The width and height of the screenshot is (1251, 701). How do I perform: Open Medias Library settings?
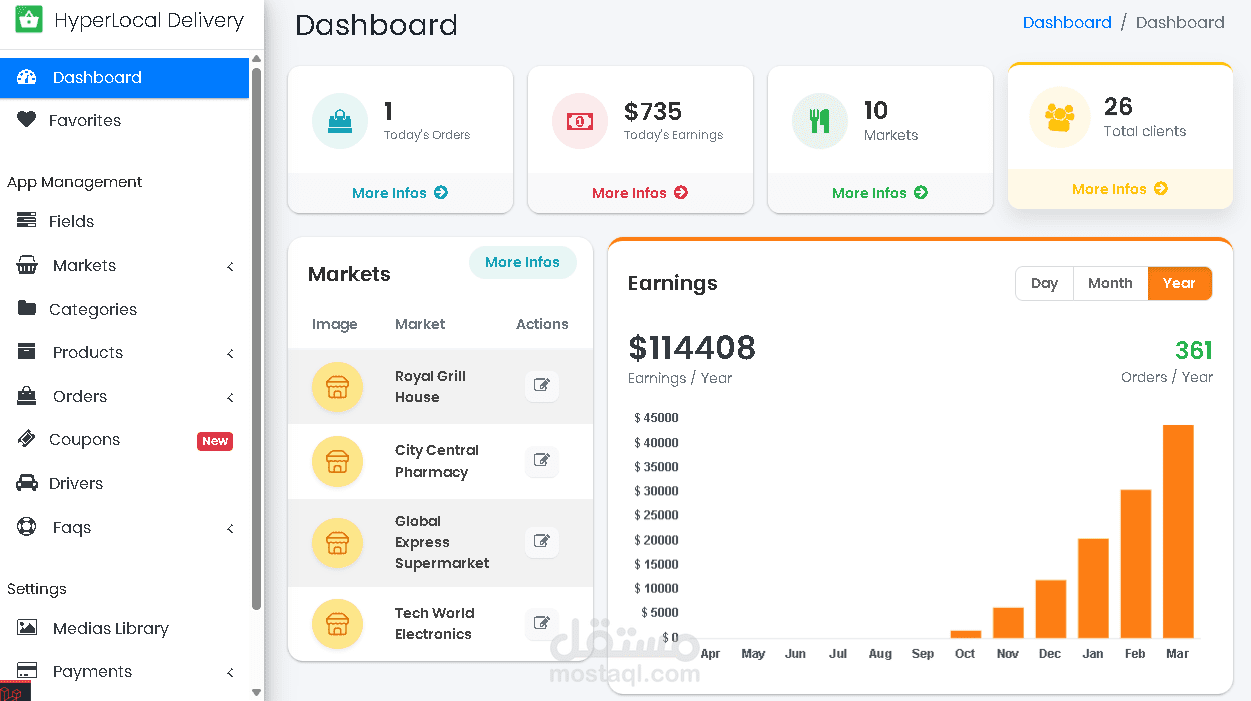click(124, 628)
